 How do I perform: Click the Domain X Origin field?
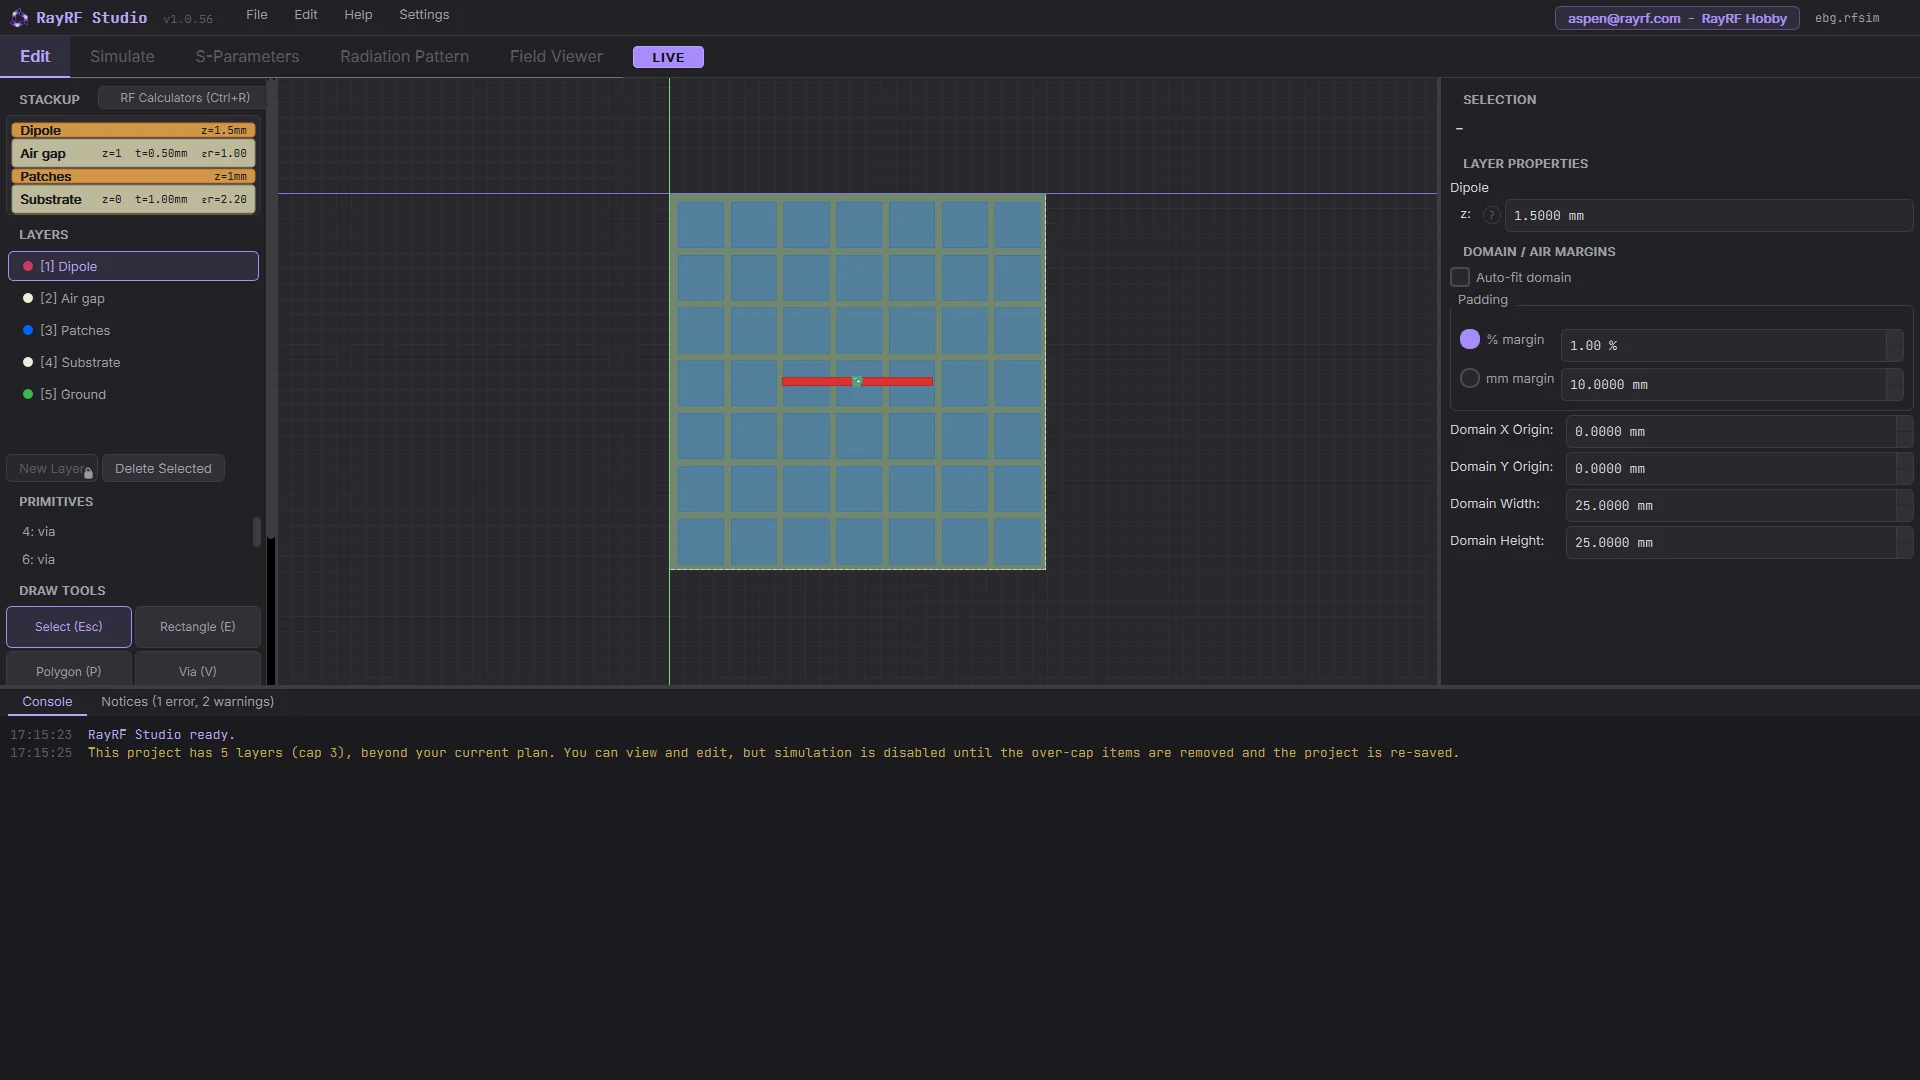tap(1731, 431)
